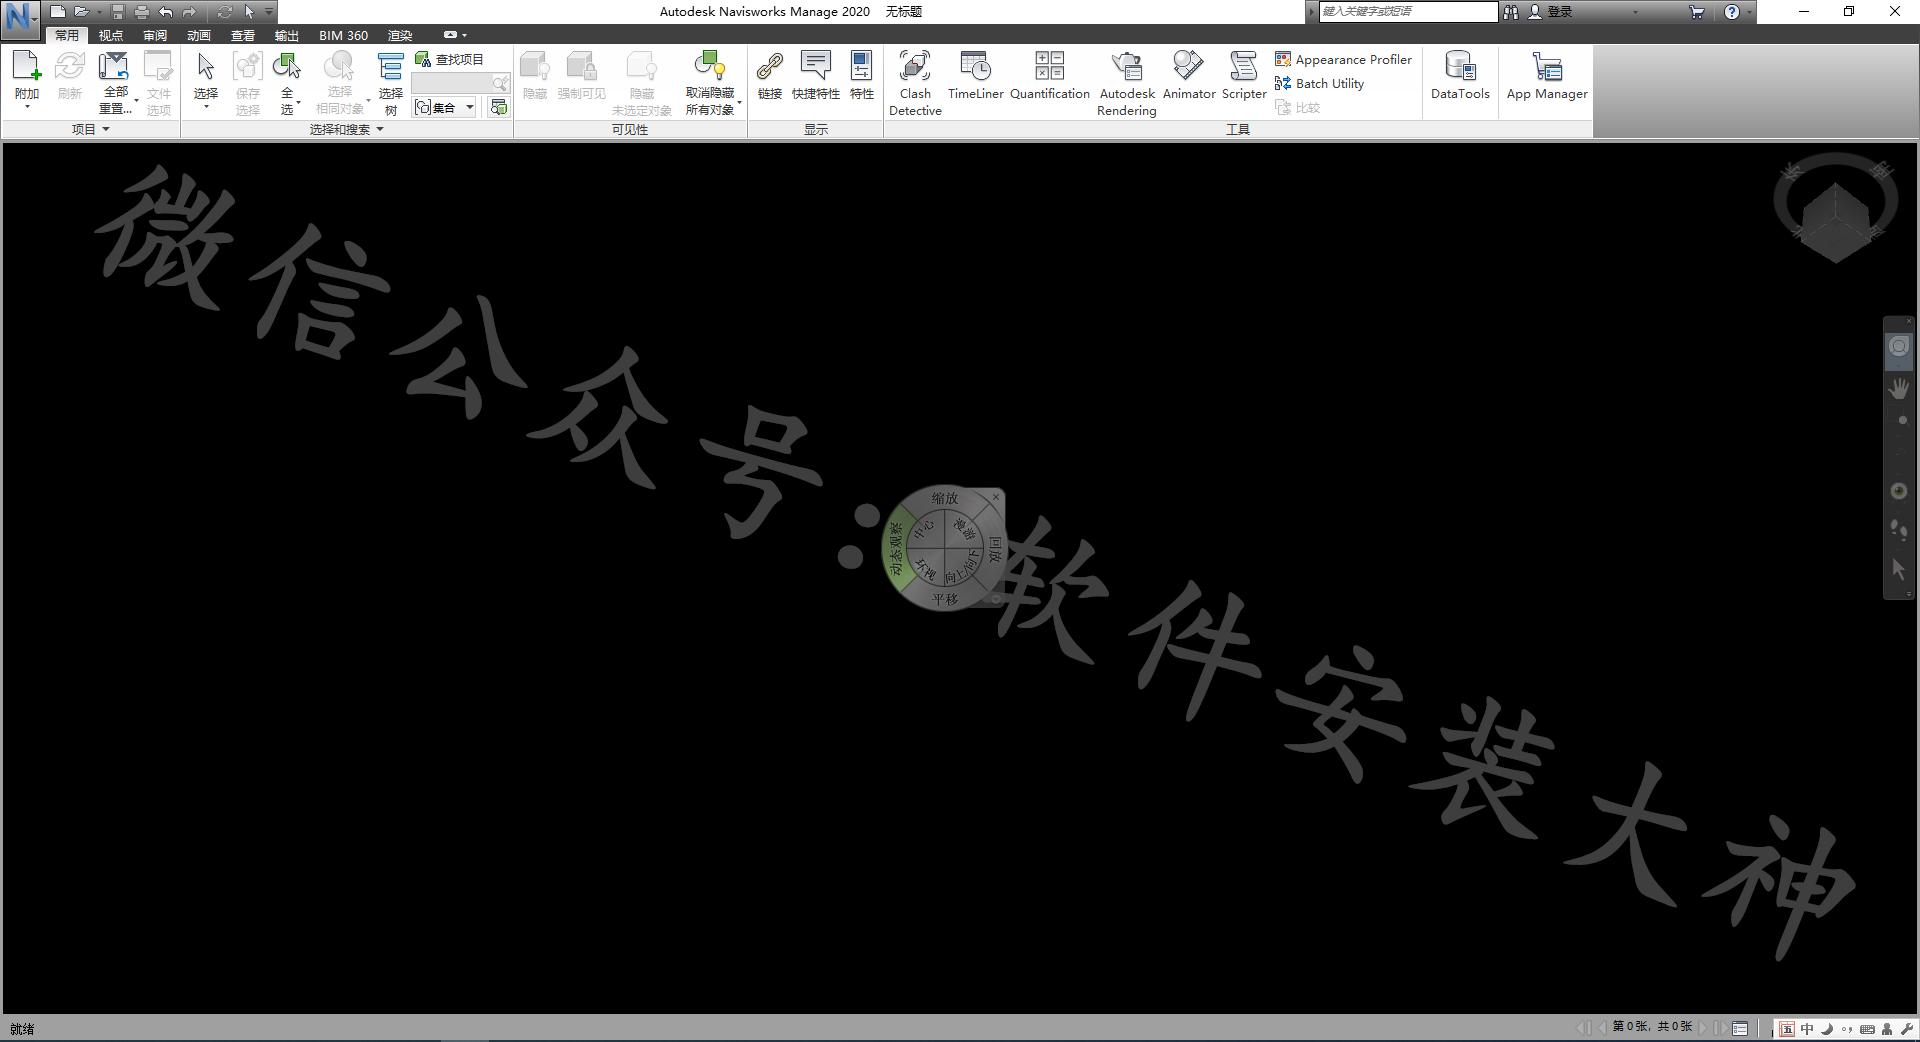The height and width of the screenshot is (1042, 1920).
Task: Open the customize quick access toolbar dropdown
Action: tap(269, 12)
